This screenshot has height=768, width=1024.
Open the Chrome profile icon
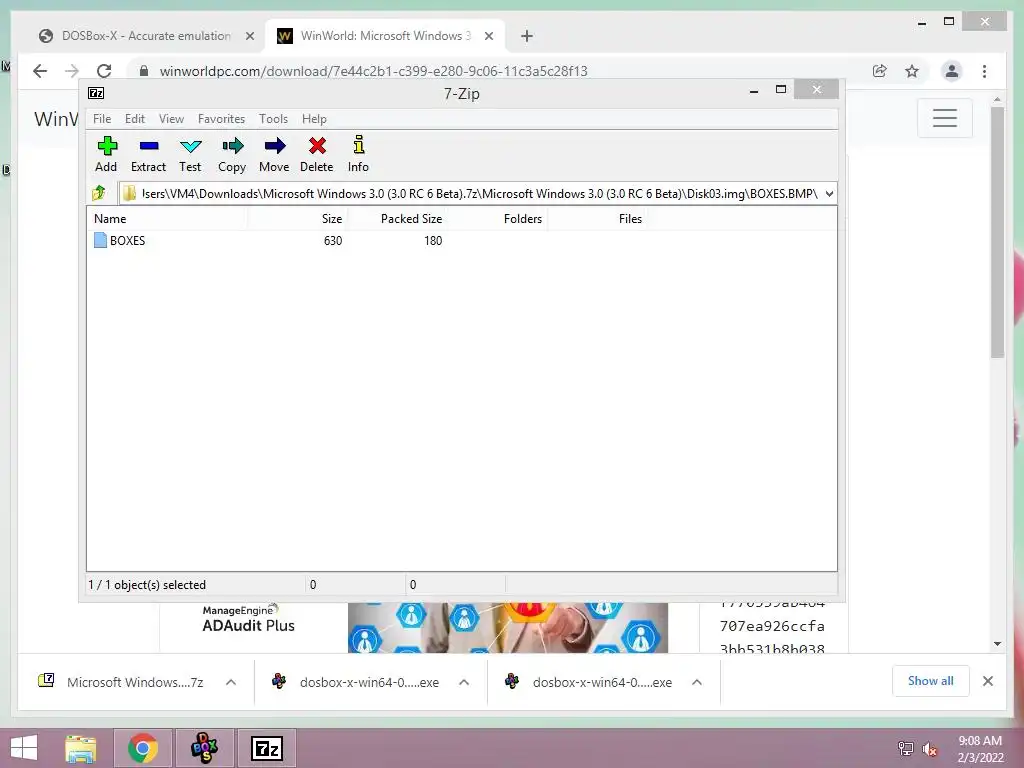[952, 71]
